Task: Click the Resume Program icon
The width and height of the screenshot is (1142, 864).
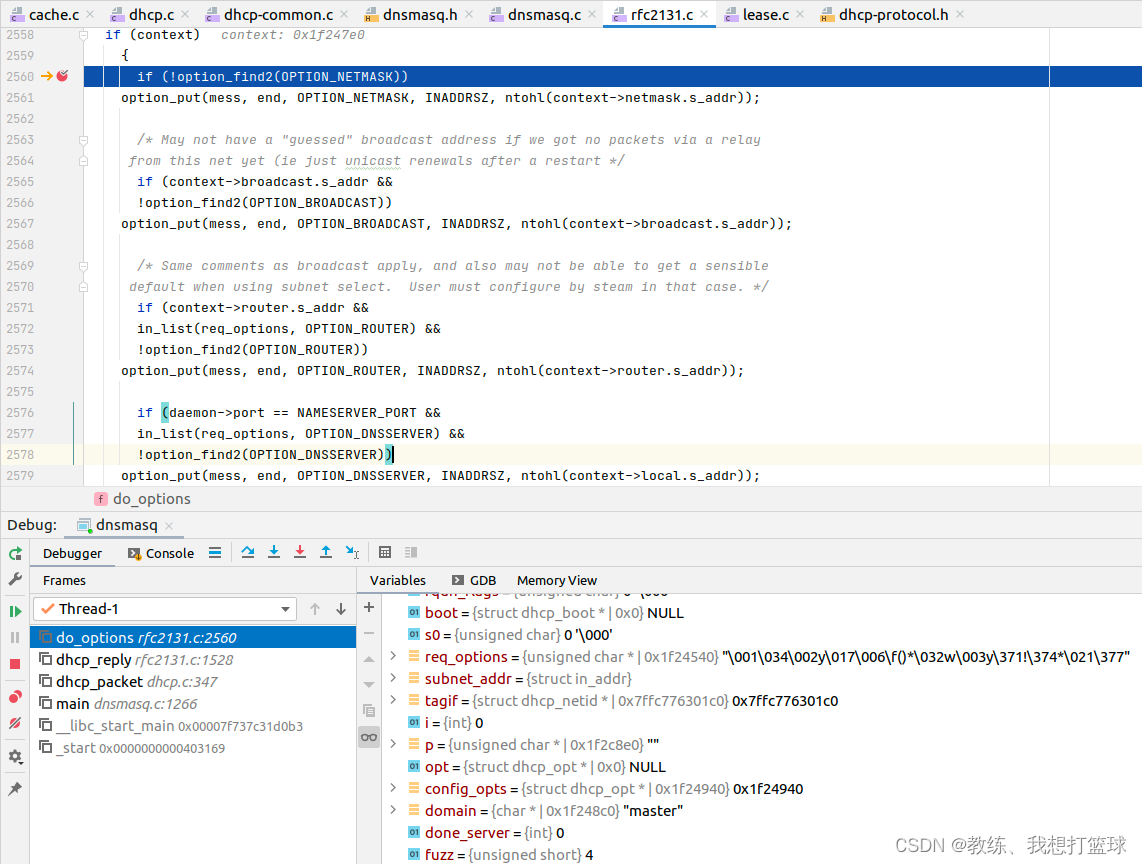Action: coord(14,610)
